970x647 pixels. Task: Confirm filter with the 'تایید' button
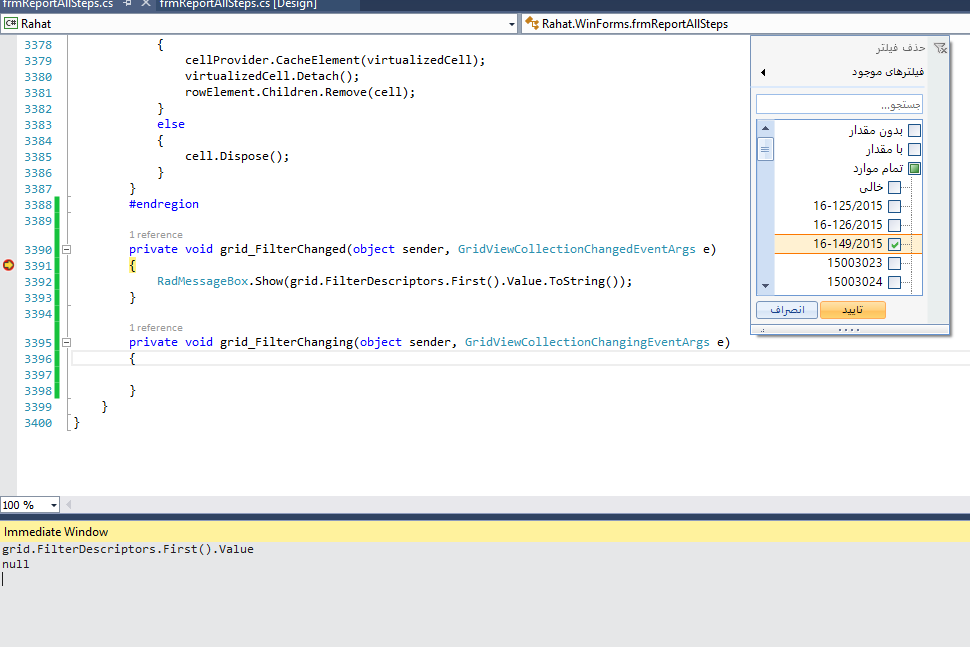pos(852,310)
